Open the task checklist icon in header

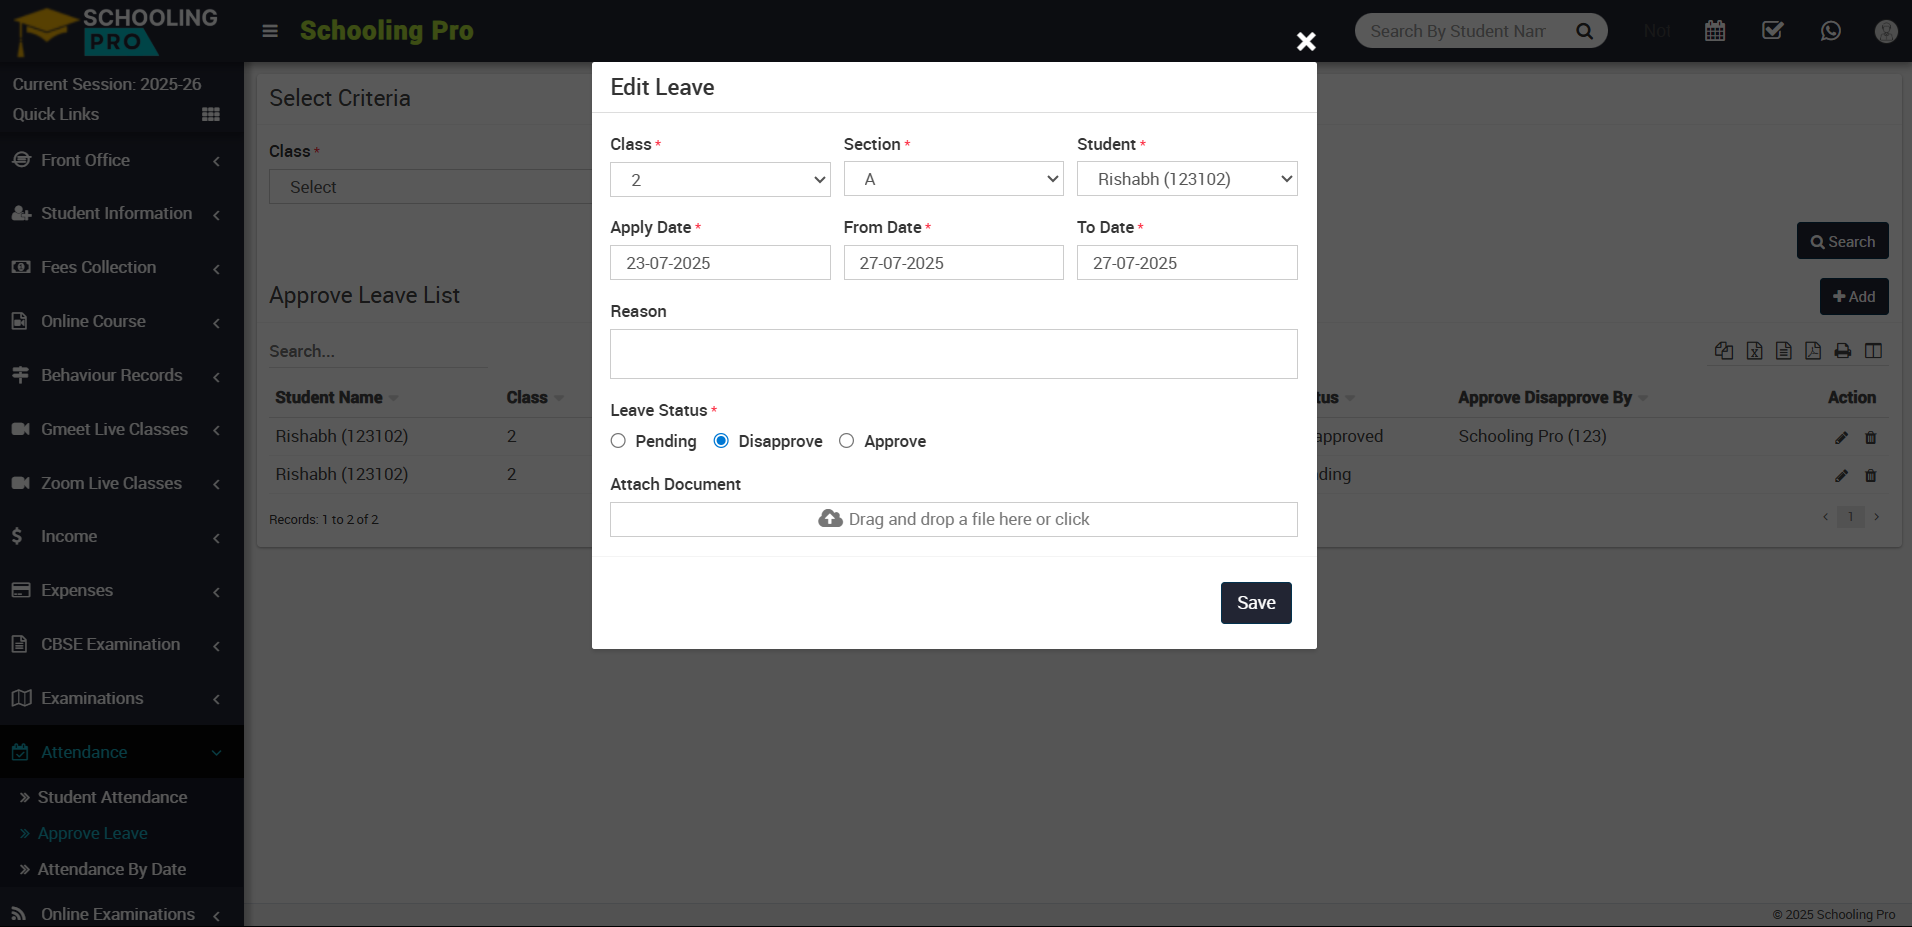pyautogui.click(x=1773, y=31)
